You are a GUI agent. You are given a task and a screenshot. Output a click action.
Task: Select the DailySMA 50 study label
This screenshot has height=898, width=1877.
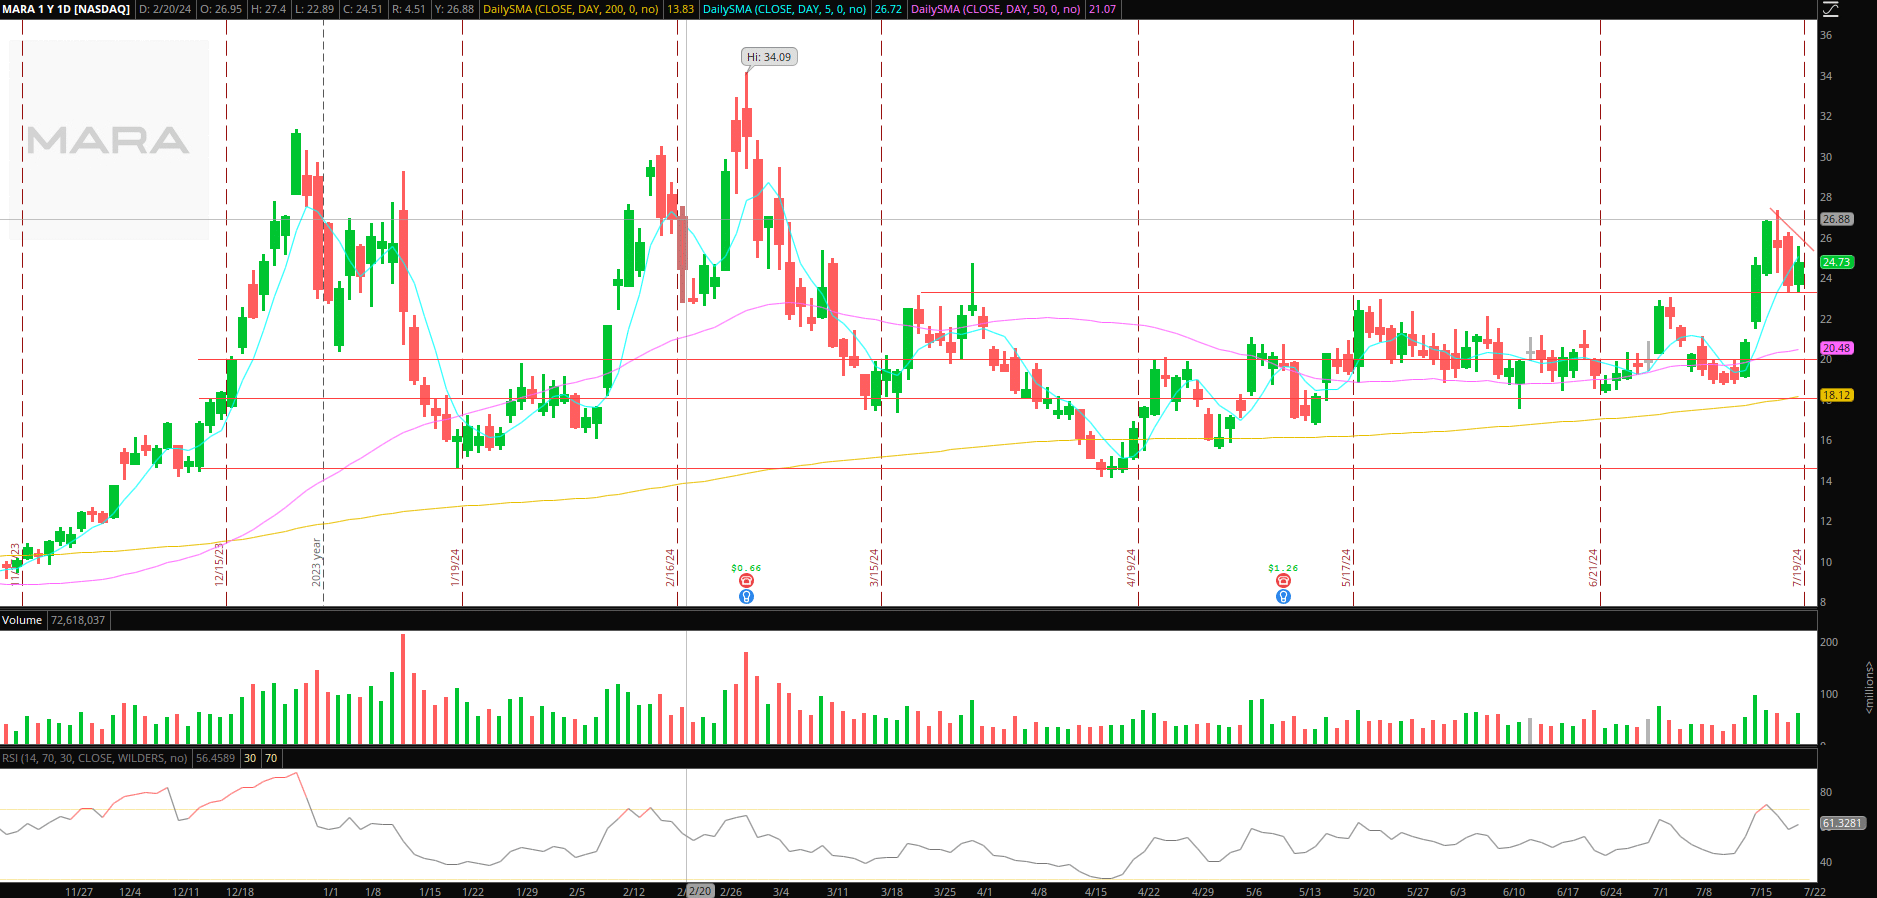click(x=996, y=9)
